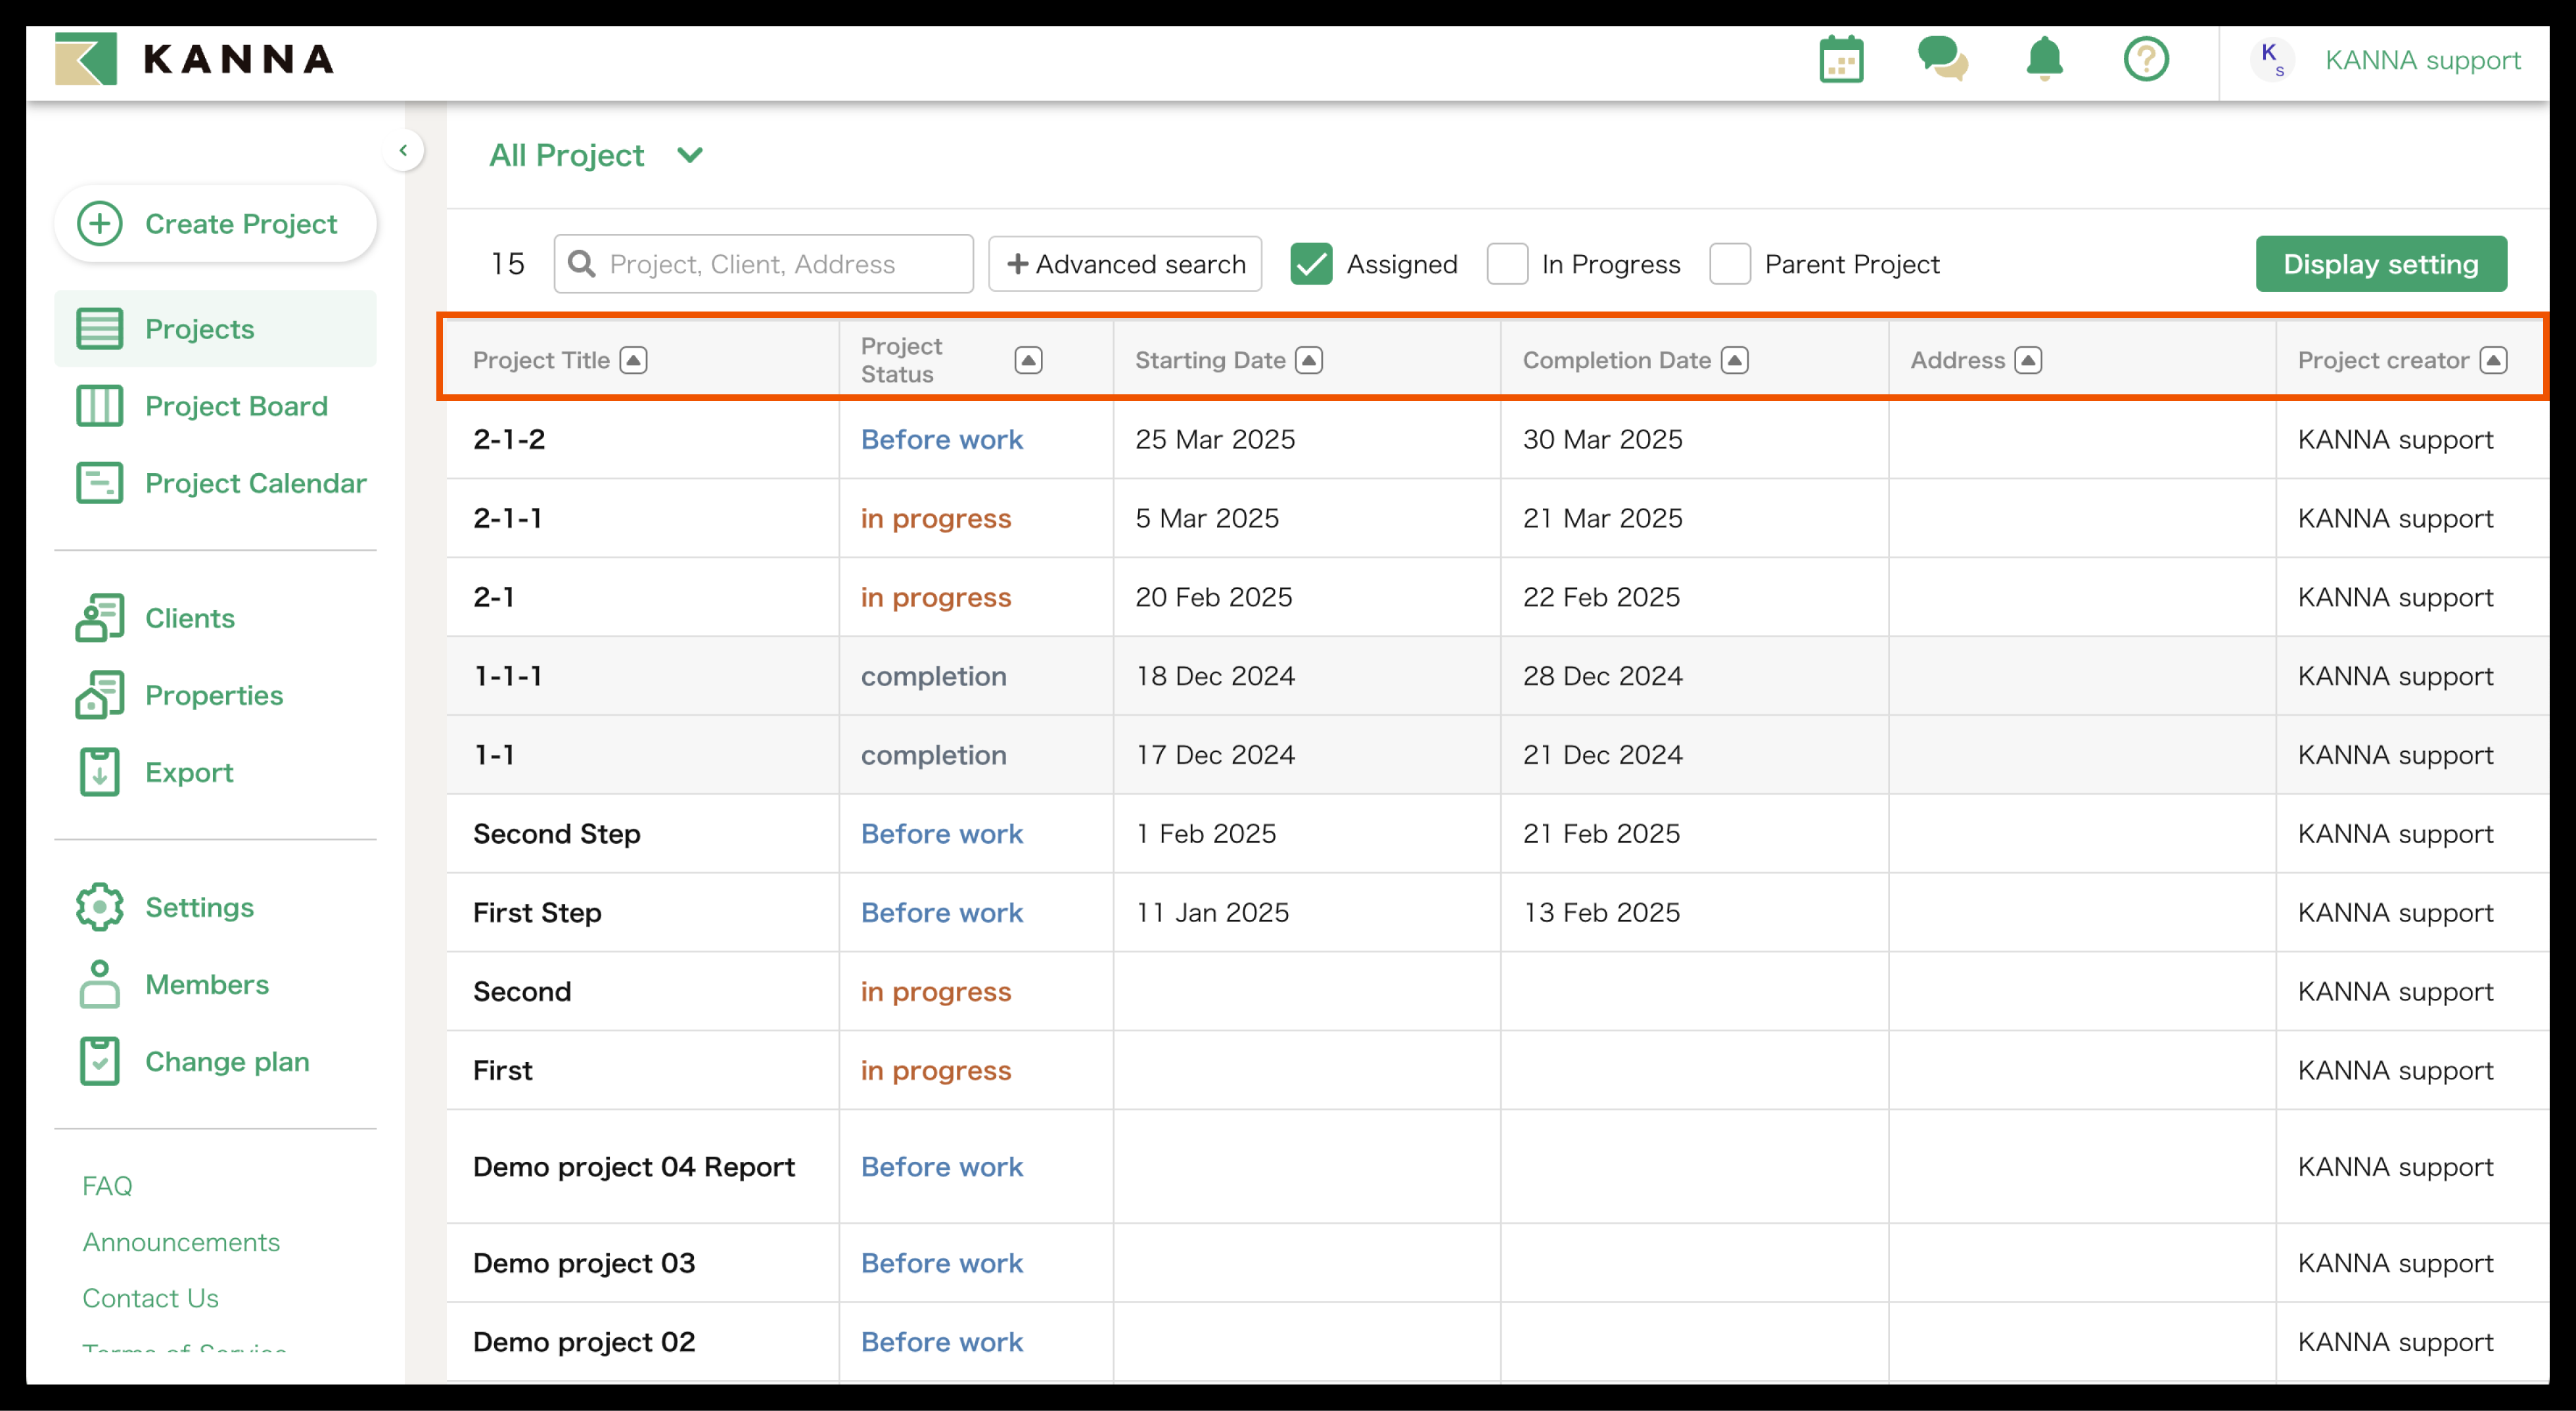This screenshot has width=2576, height=1411.
Task: Collapse the sidebar with the chevron
Action: (x=403, y=151)
